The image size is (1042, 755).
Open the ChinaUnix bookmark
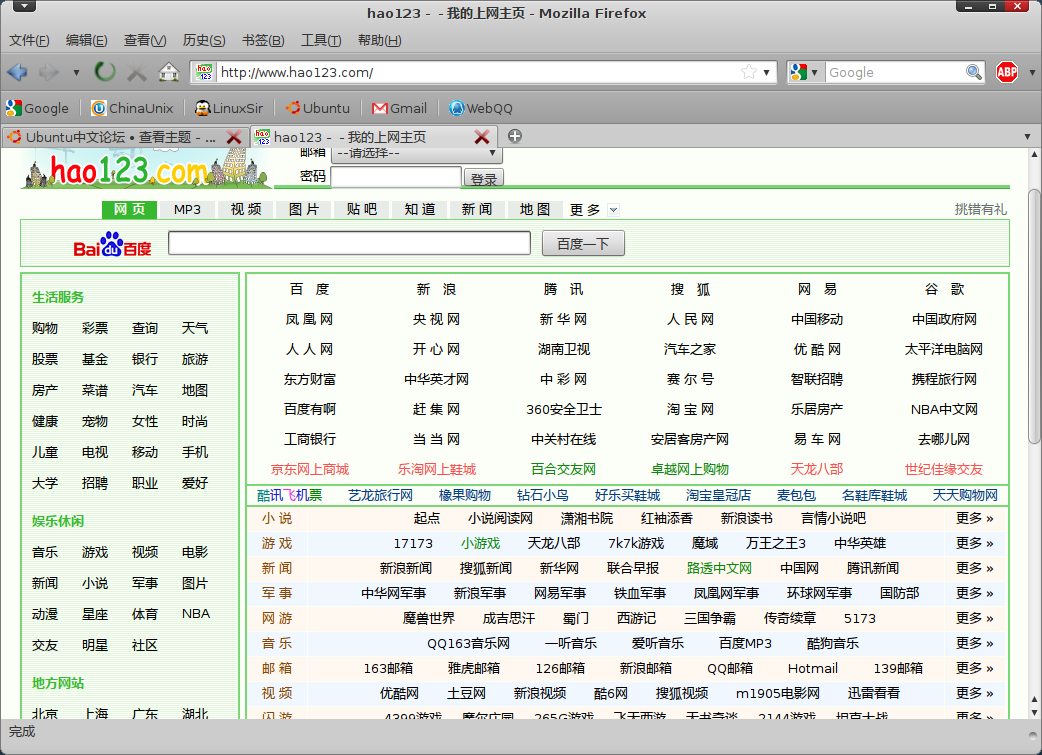pos(132,108)
